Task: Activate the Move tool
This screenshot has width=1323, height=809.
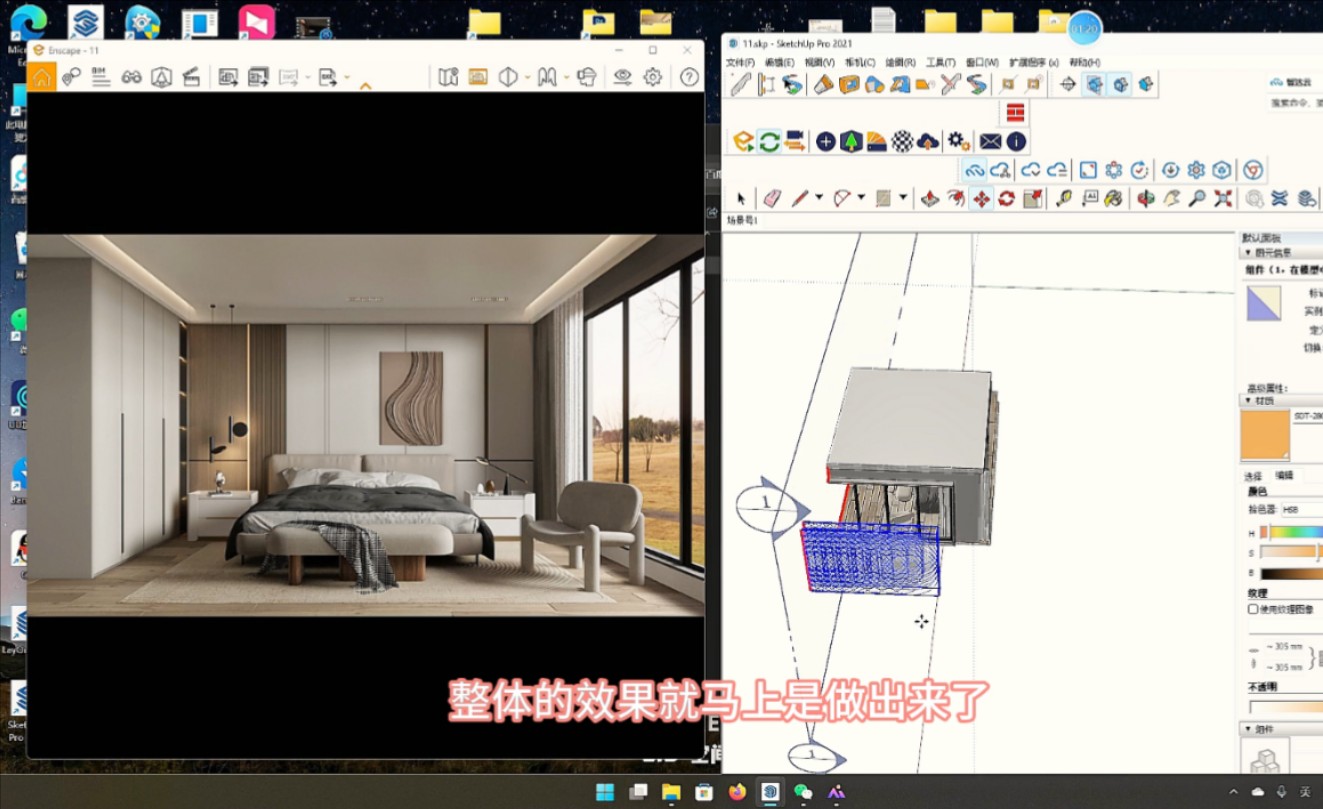Action: tap(979, 199)
